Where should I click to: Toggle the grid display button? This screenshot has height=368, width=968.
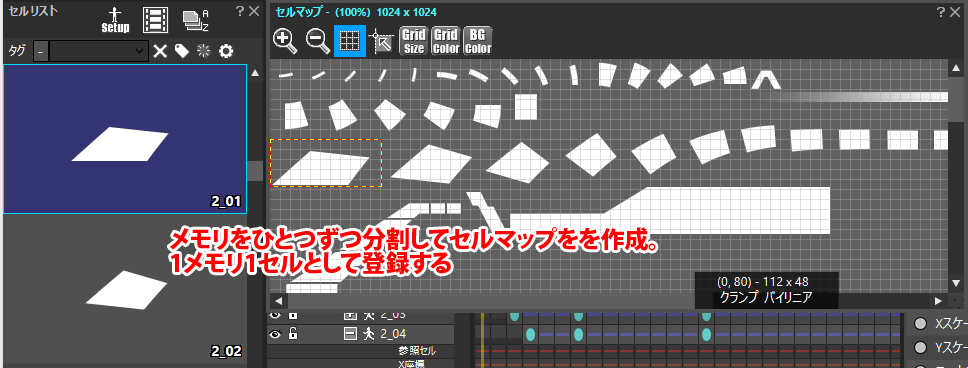(350, 41)
